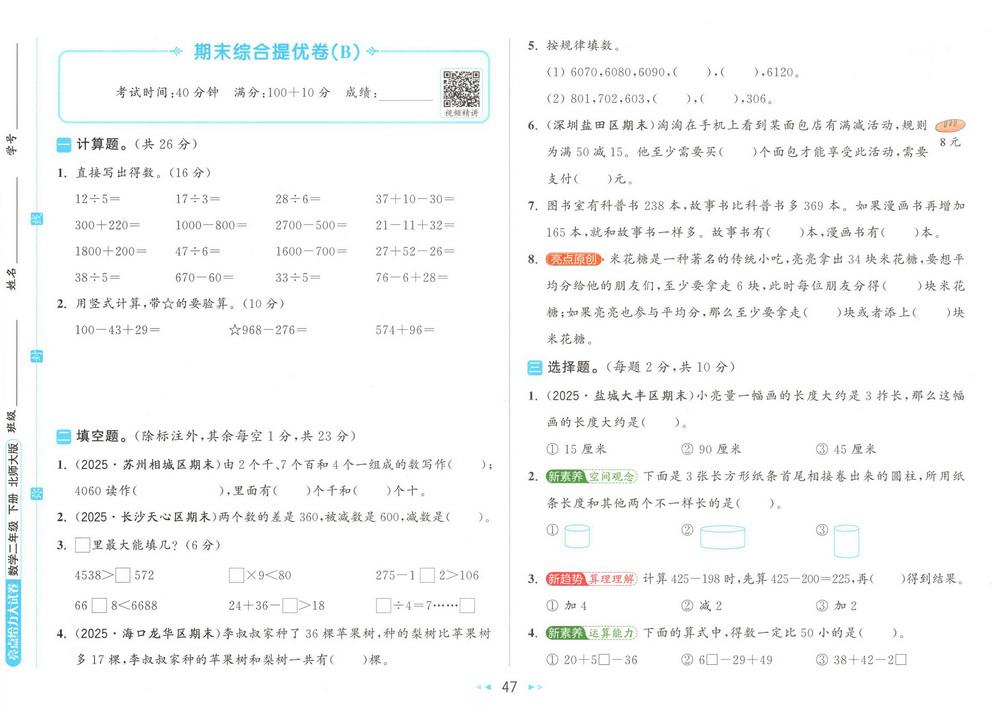Click the 新趋势 算理理解 red tag
The image size is (1000, 709).
[x=591, y=579]
